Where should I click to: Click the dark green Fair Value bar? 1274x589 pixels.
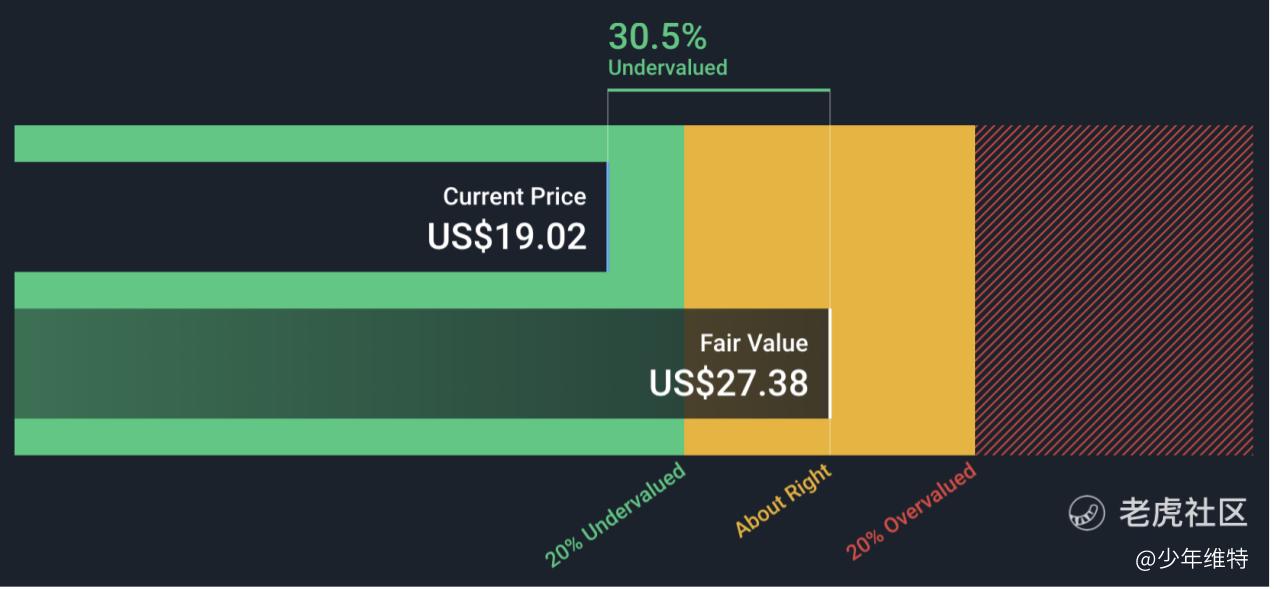pyautogui.click(x=422, y=364)
